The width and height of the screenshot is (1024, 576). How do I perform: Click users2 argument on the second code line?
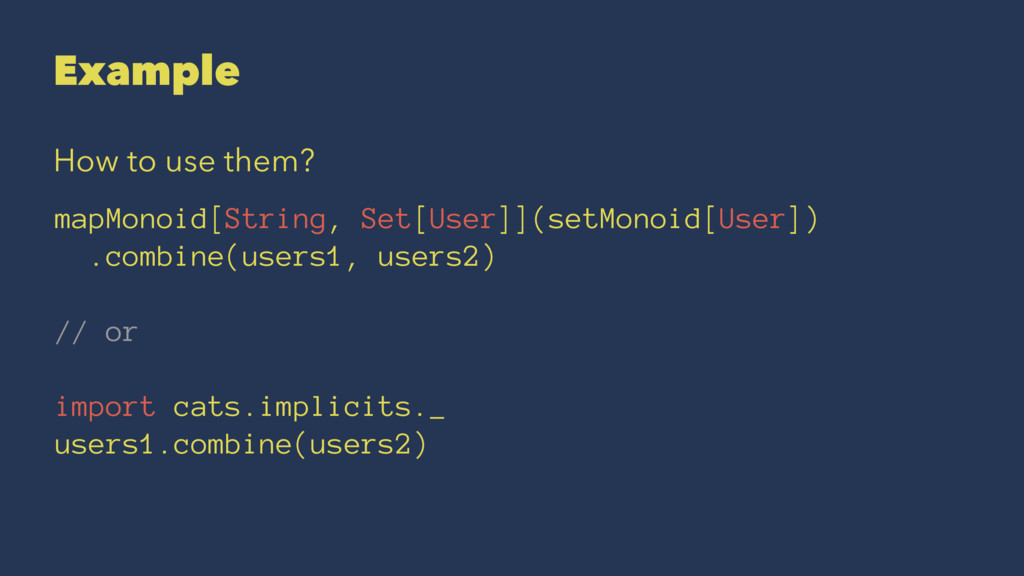click(428, 257)
